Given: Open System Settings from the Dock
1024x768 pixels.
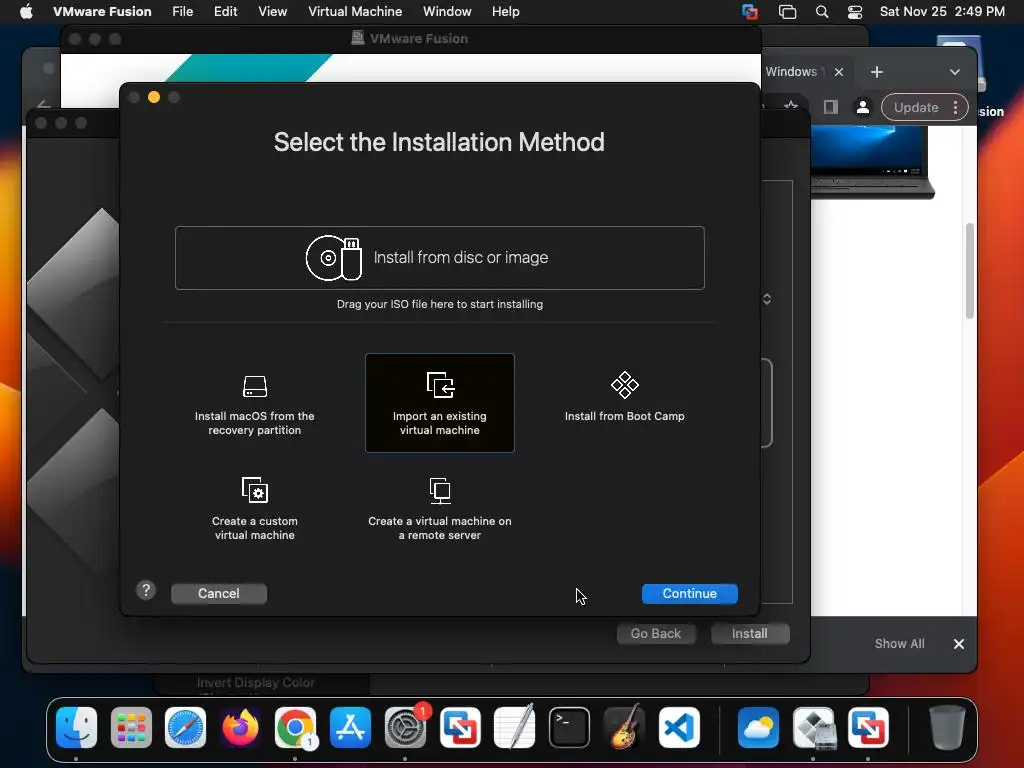Looking at the screenshot, I should coord(405,727).
